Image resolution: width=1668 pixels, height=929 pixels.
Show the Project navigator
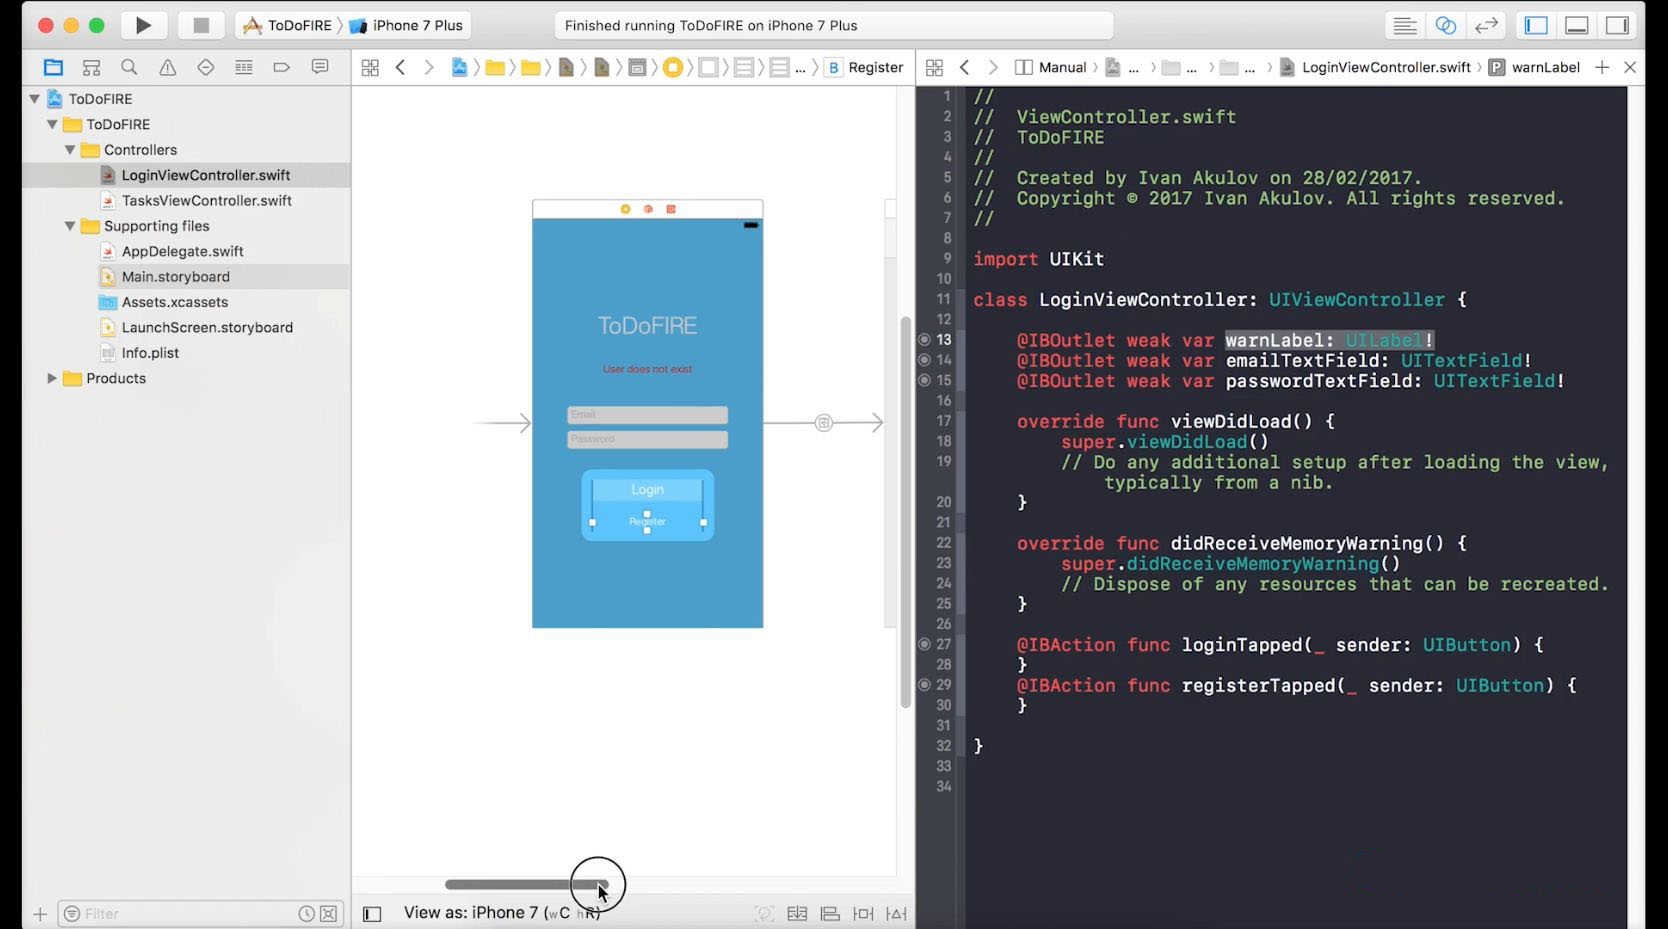tap(53, 67)
